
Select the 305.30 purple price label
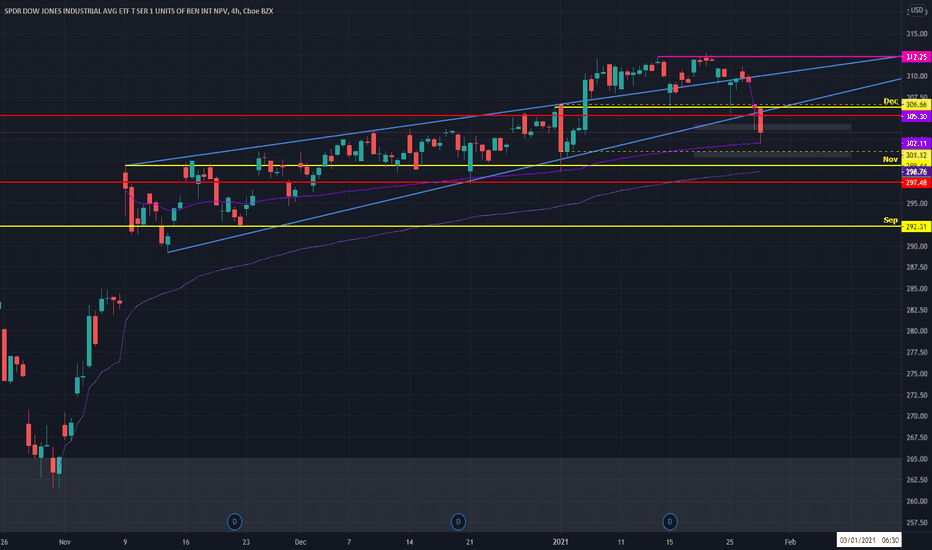(916, 117)
